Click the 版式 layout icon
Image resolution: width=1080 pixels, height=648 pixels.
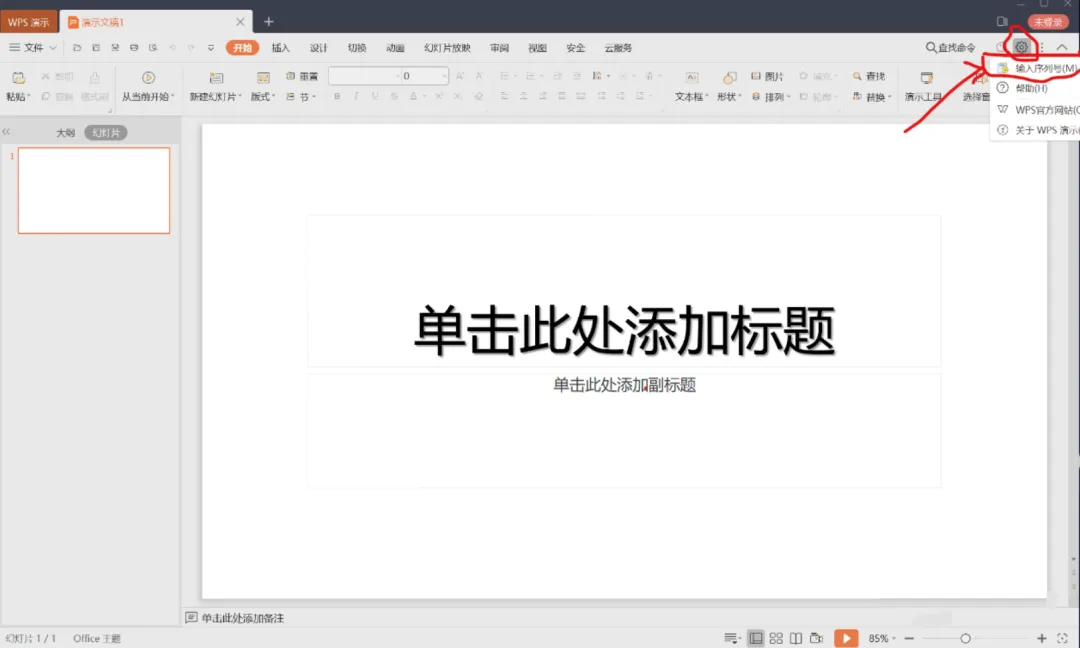[263, 78]
